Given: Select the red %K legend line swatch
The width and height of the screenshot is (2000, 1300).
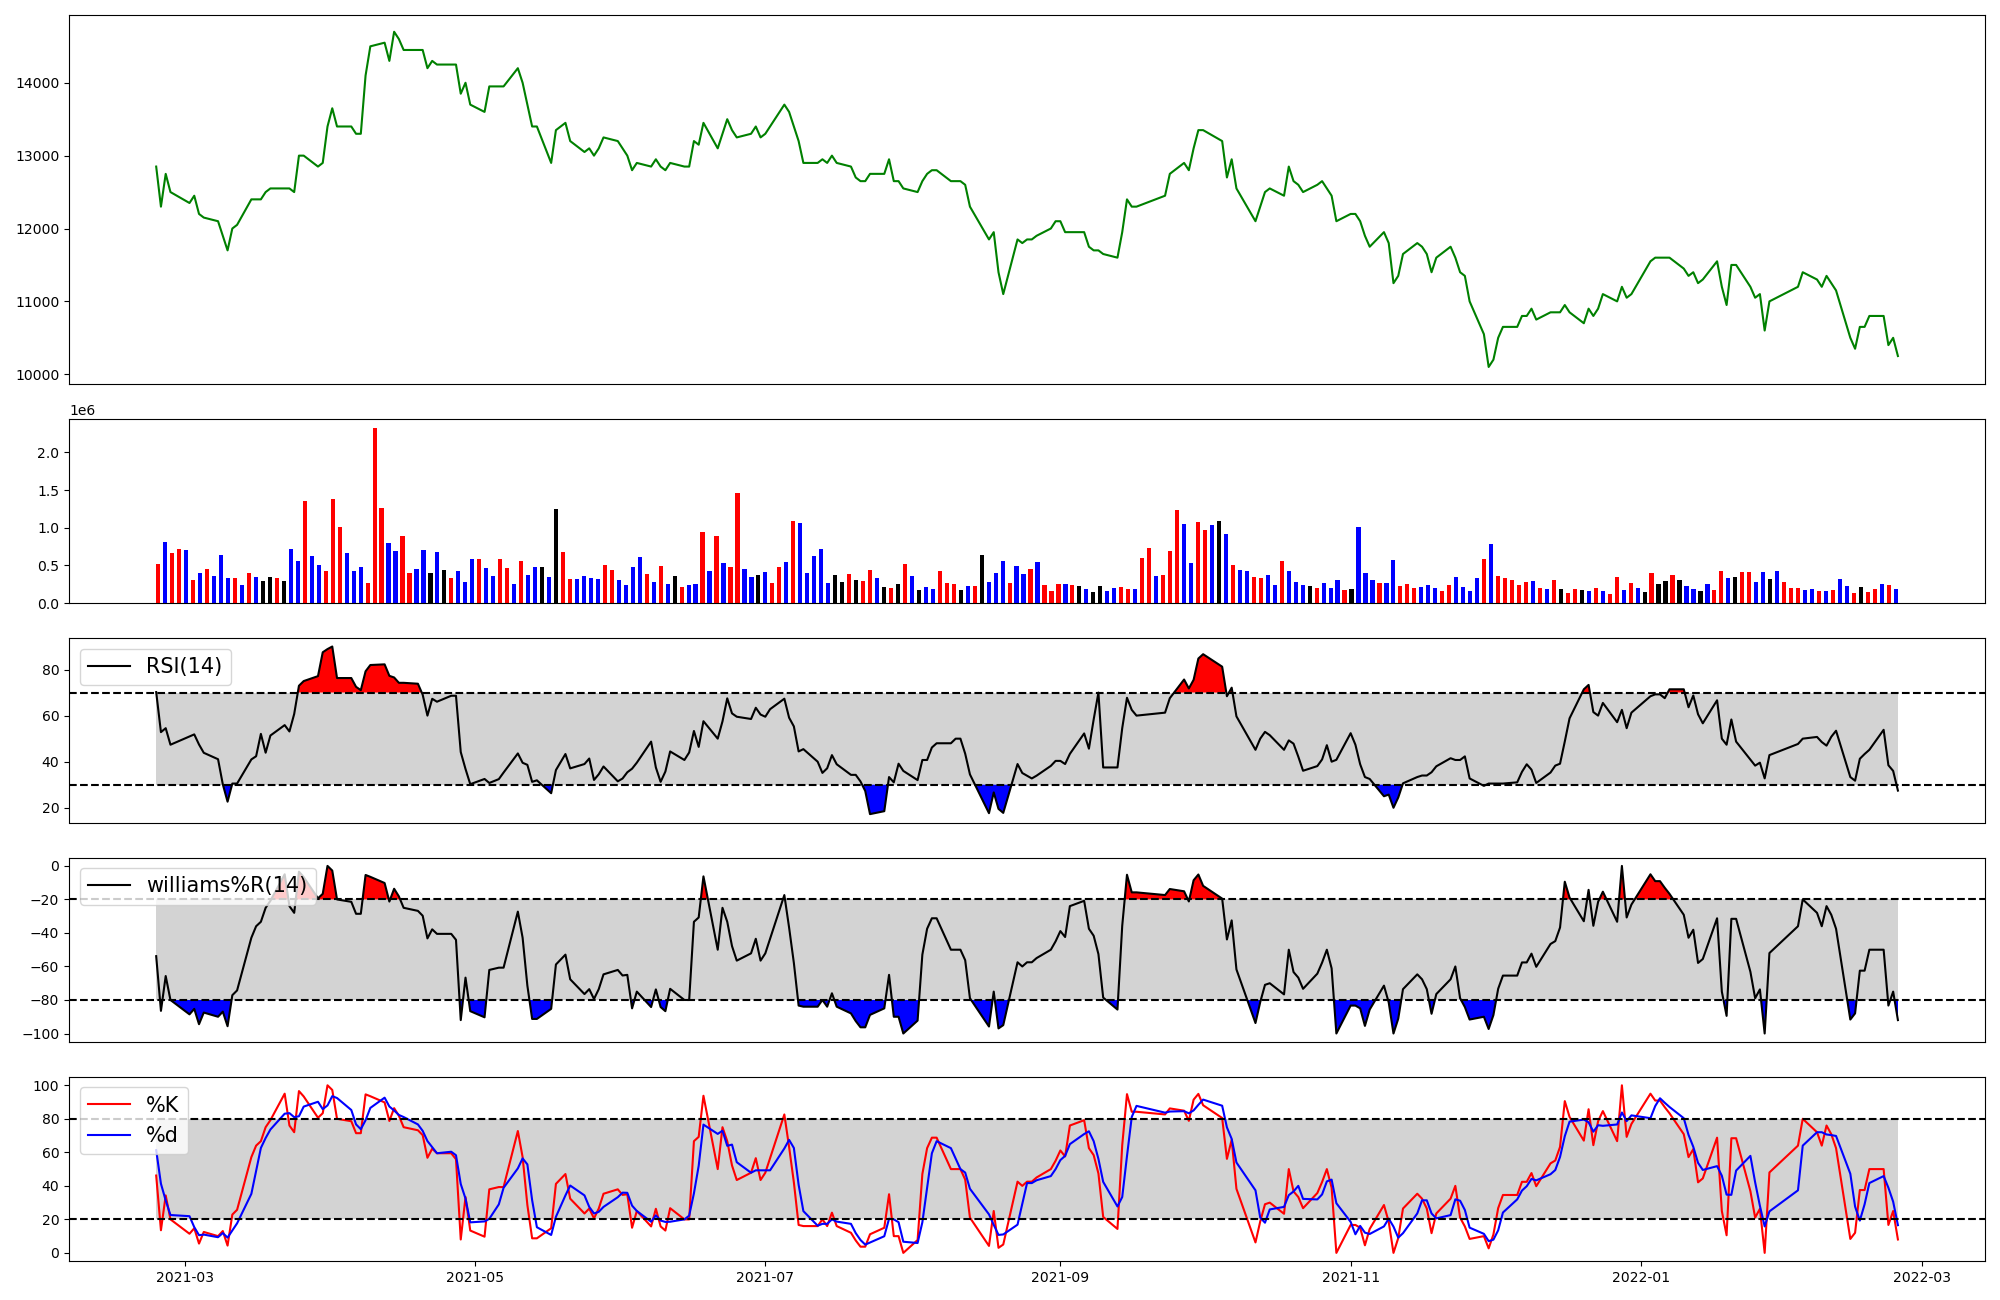Looking at the screenshot, I should tap(109, 1104).
